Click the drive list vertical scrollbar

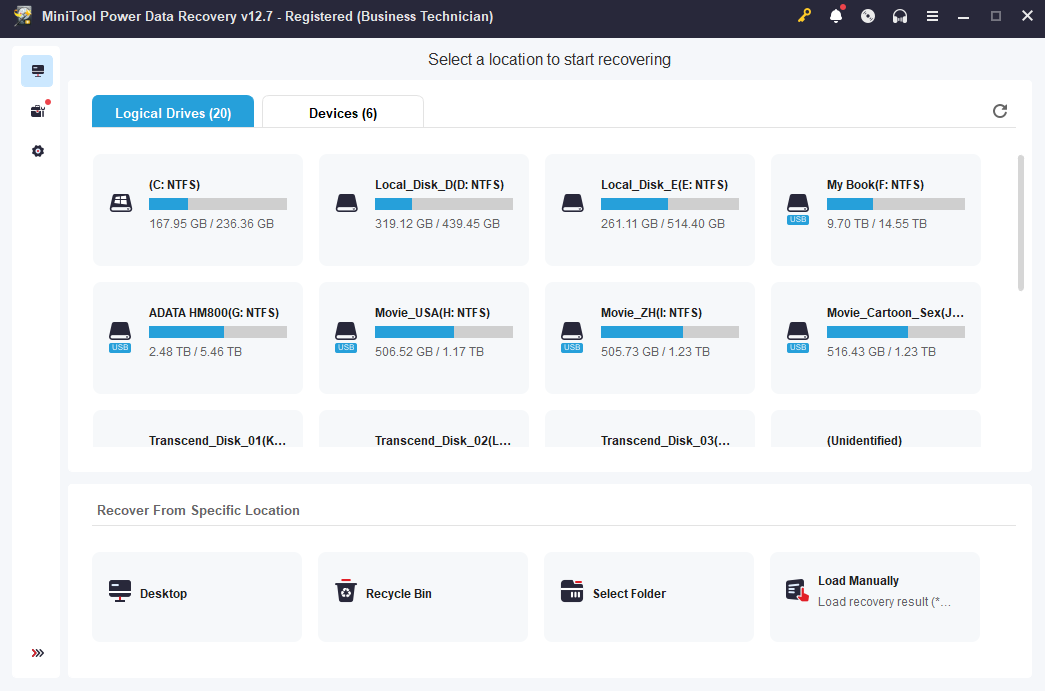[x=1020, y=222]
